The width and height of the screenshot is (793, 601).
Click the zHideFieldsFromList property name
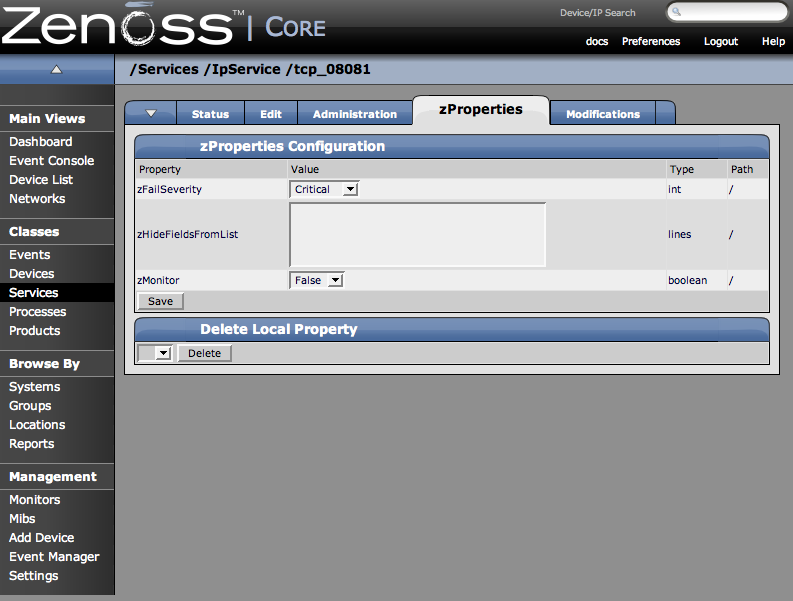tap(188, 234)
